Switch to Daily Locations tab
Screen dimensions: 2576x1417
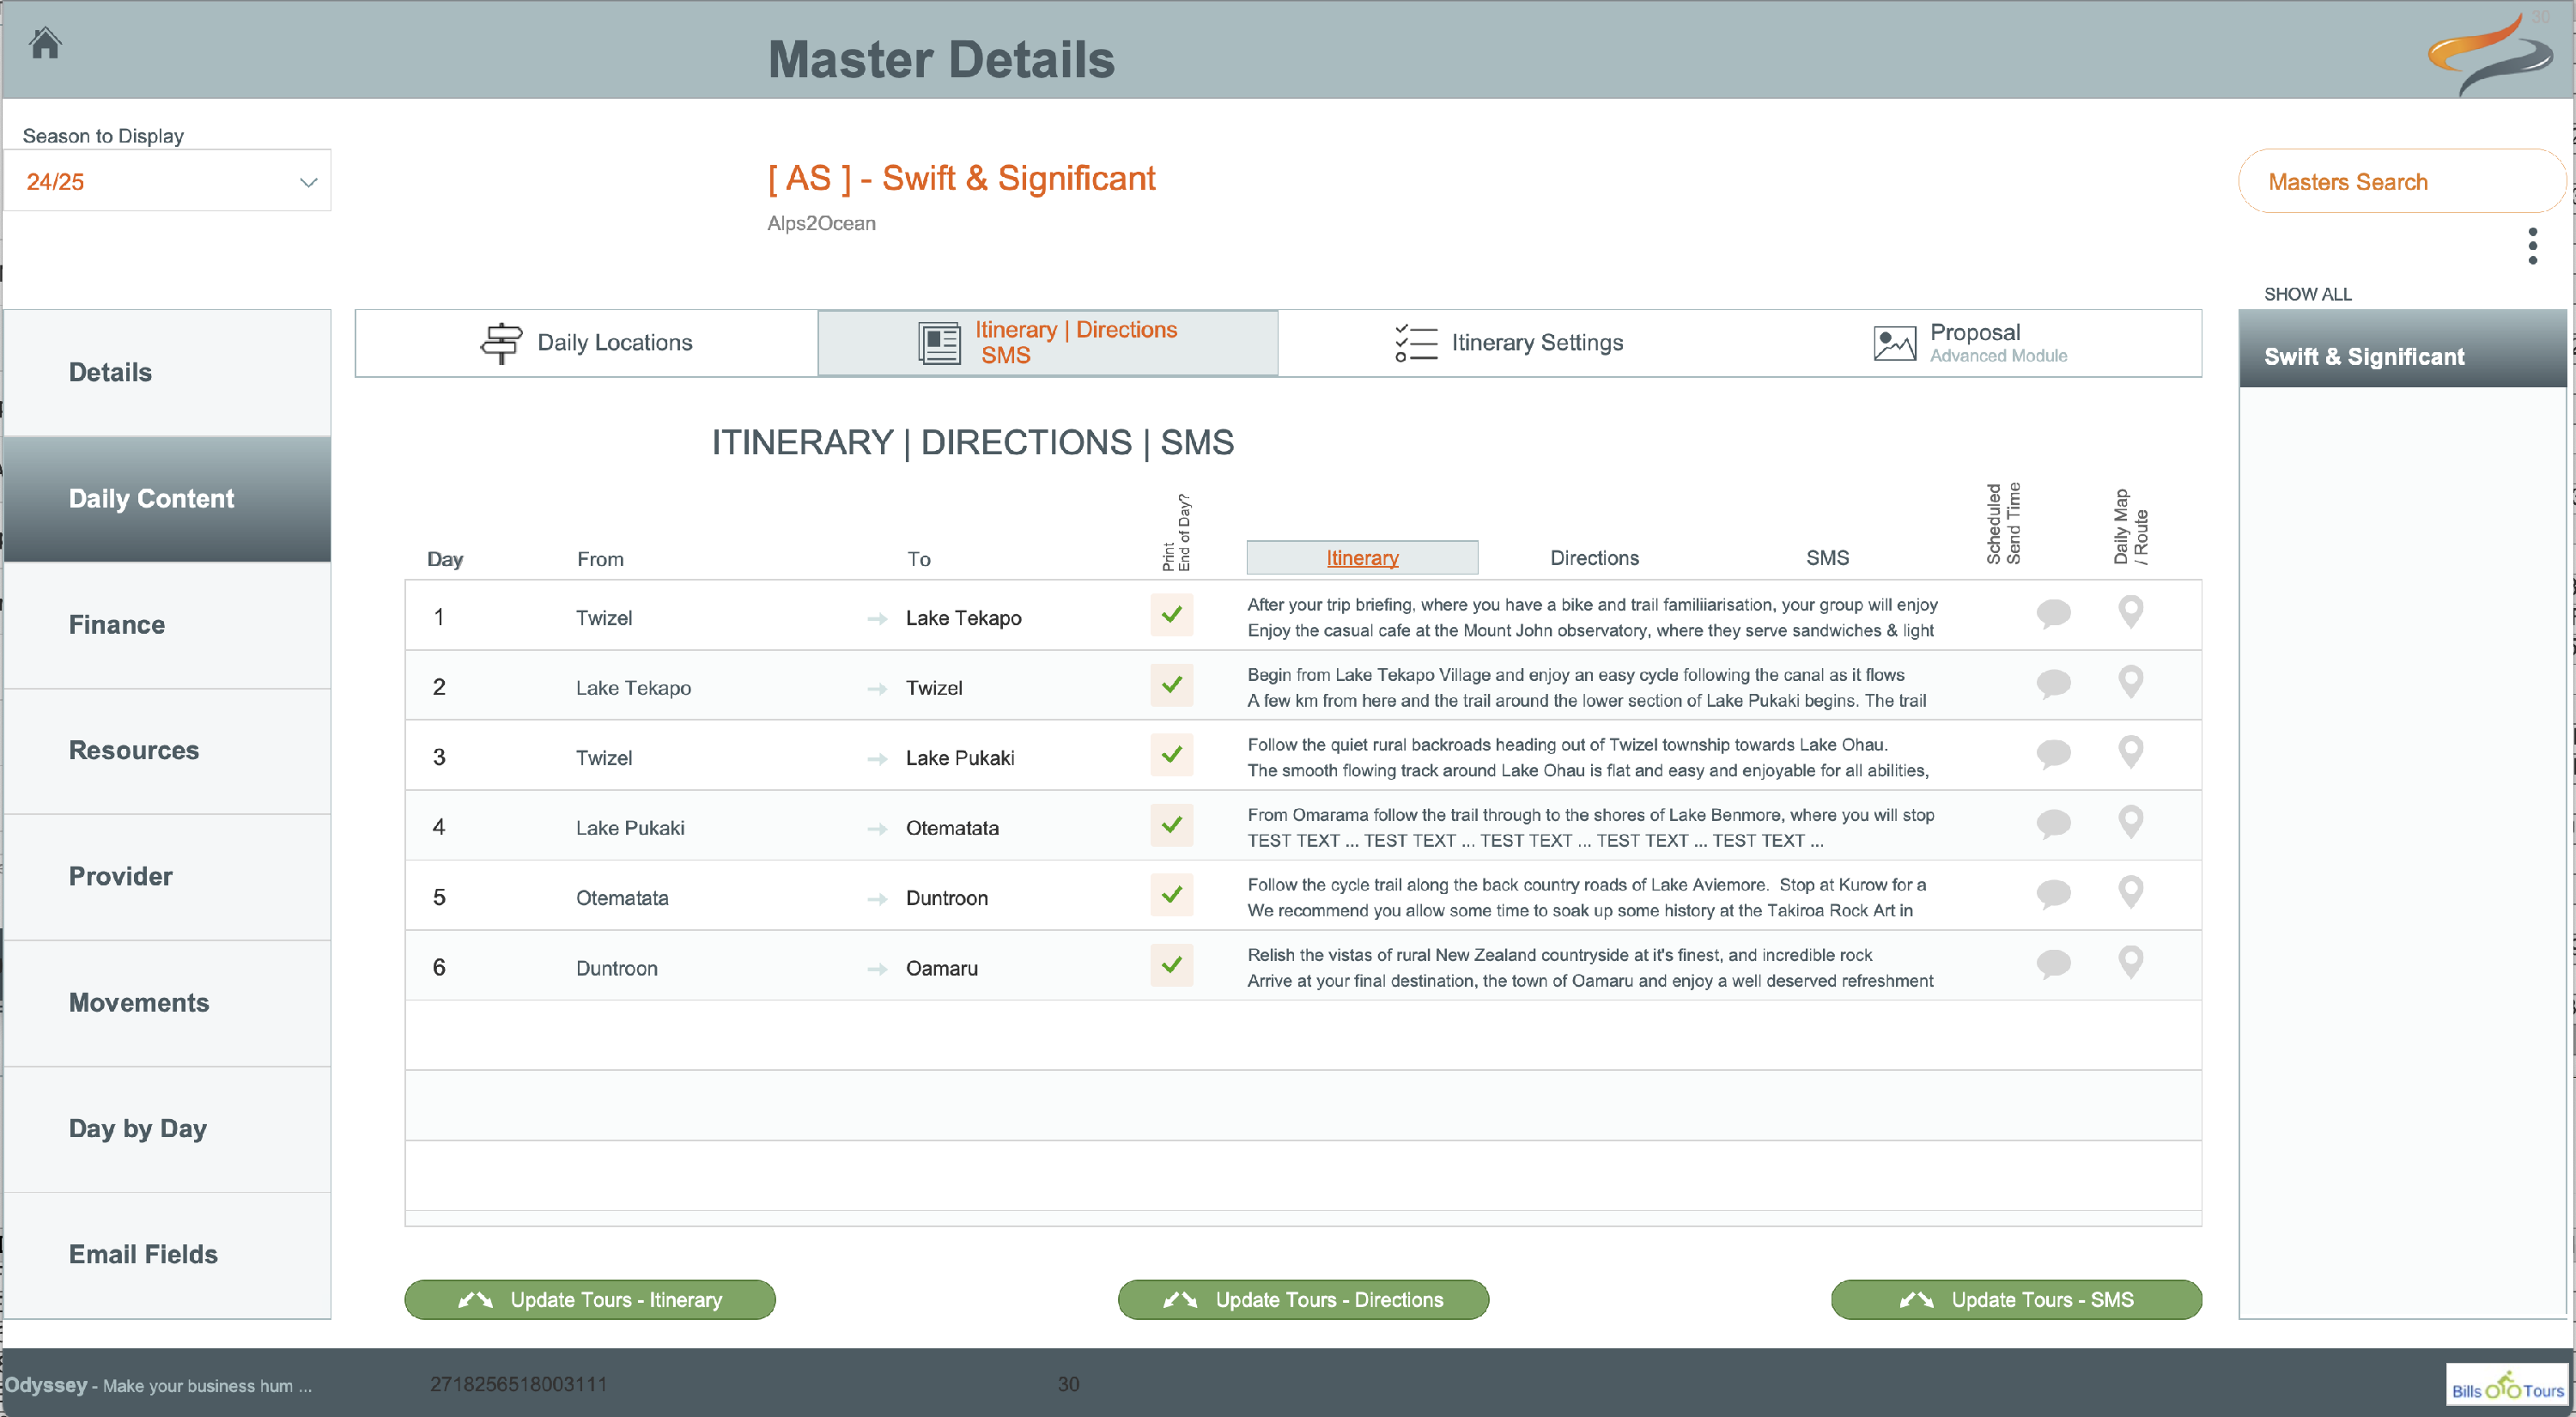[x=586, y=343]
